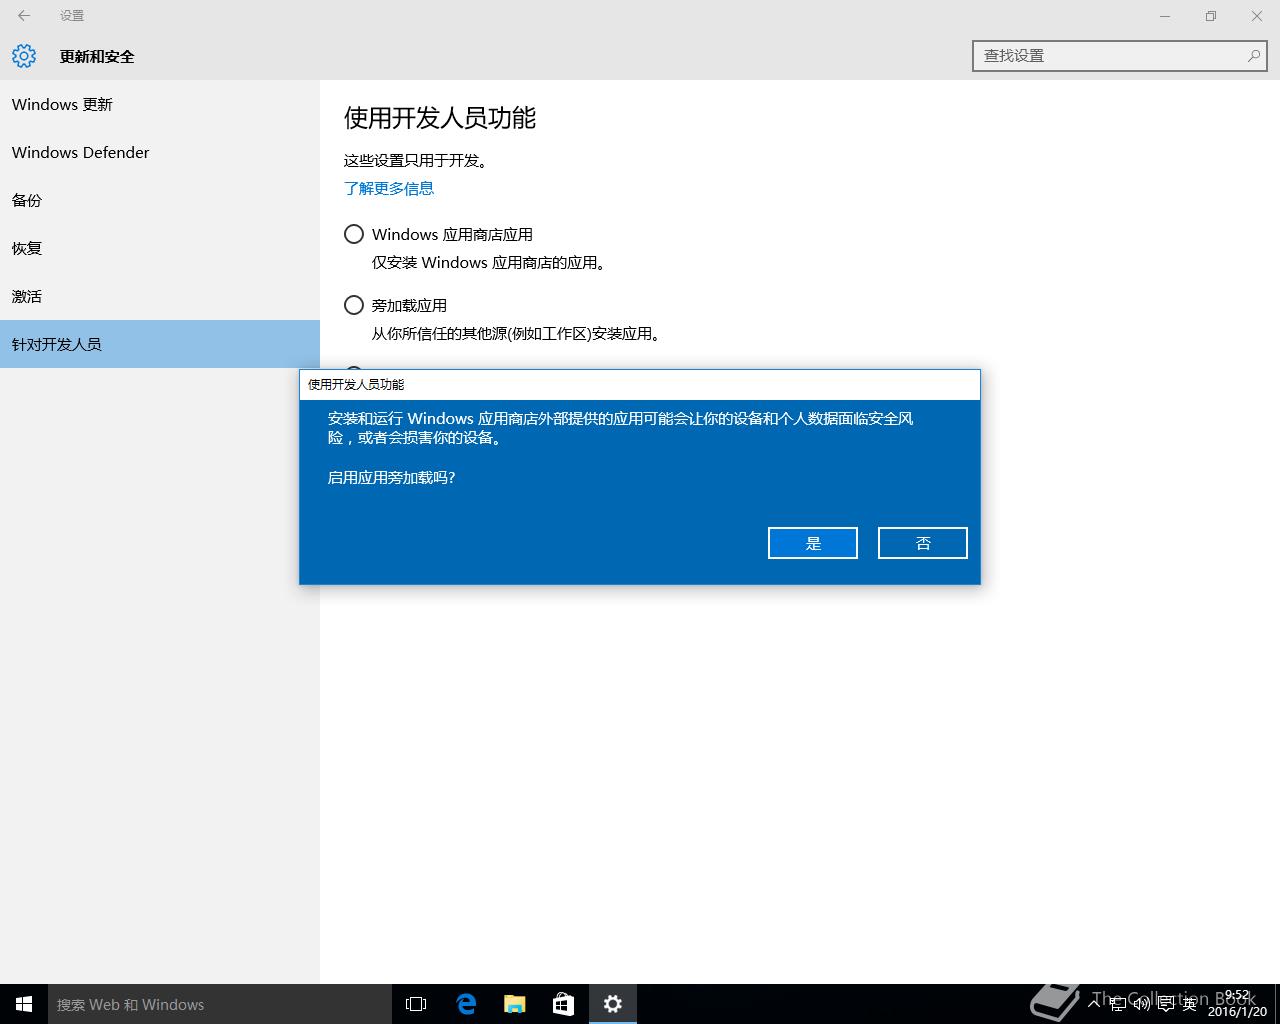Click the 查找设置 search field
The height and width of the screenshot is (1024, 1280).
point(1120,56)
